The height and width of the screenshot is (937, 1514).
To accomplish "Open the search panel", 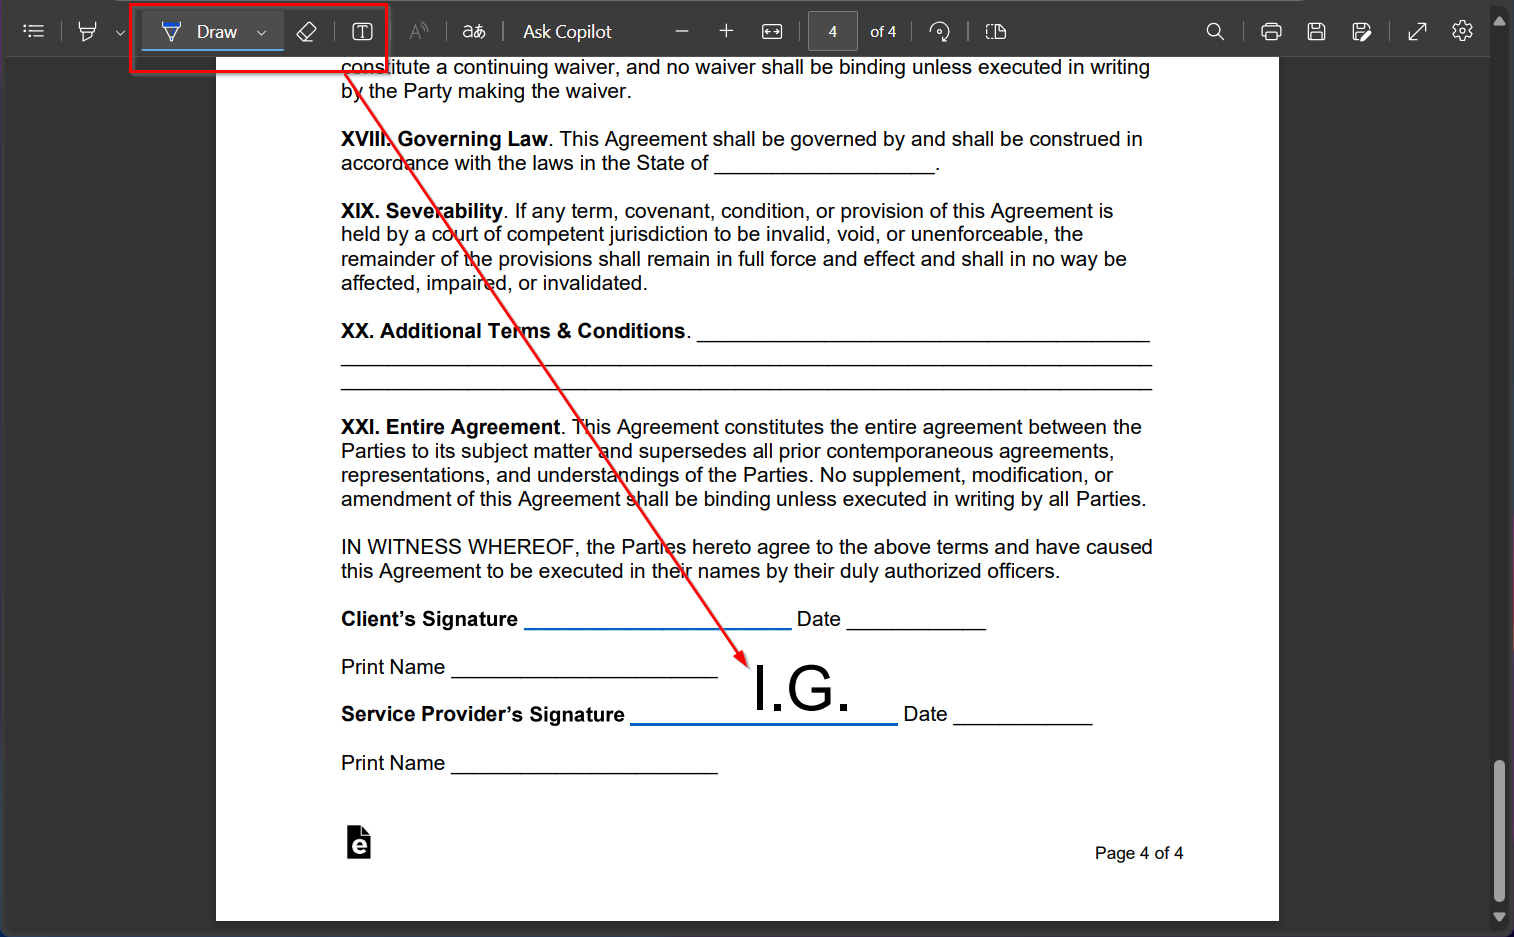I will tap(1215, 31).
